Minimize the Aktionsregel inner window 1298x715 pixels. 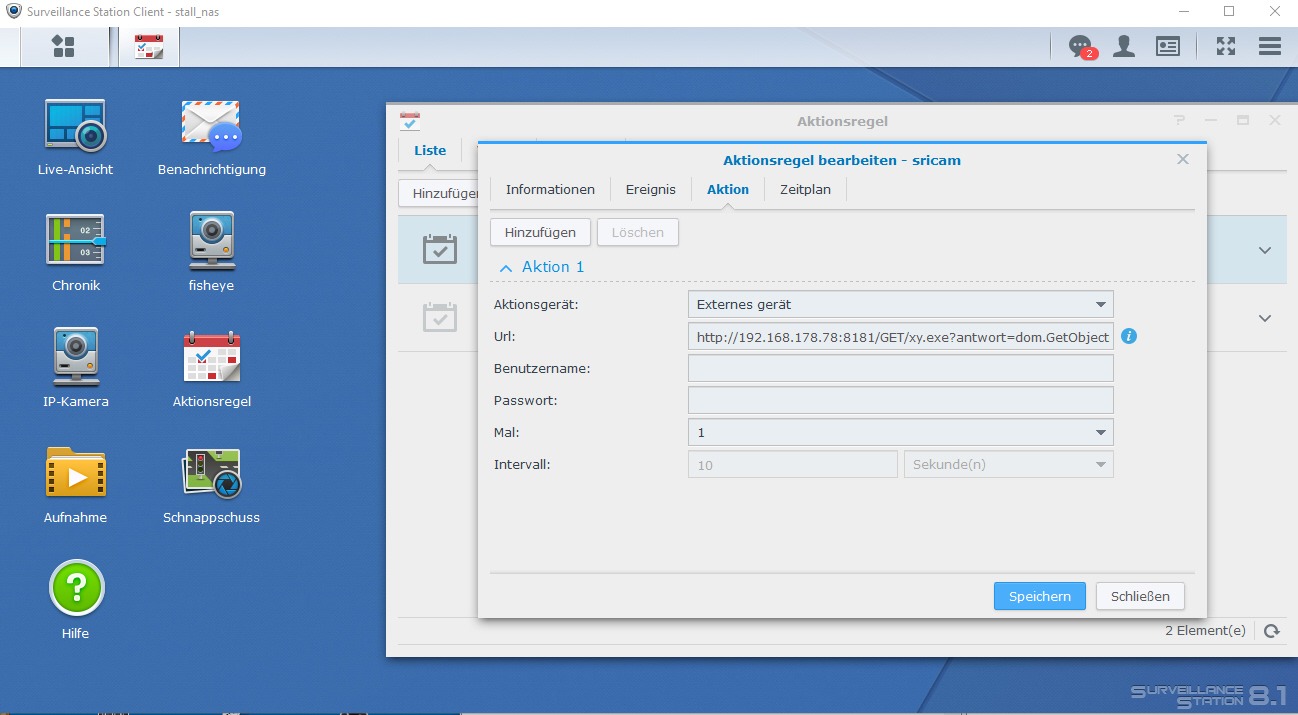[x=1212, y=120]
